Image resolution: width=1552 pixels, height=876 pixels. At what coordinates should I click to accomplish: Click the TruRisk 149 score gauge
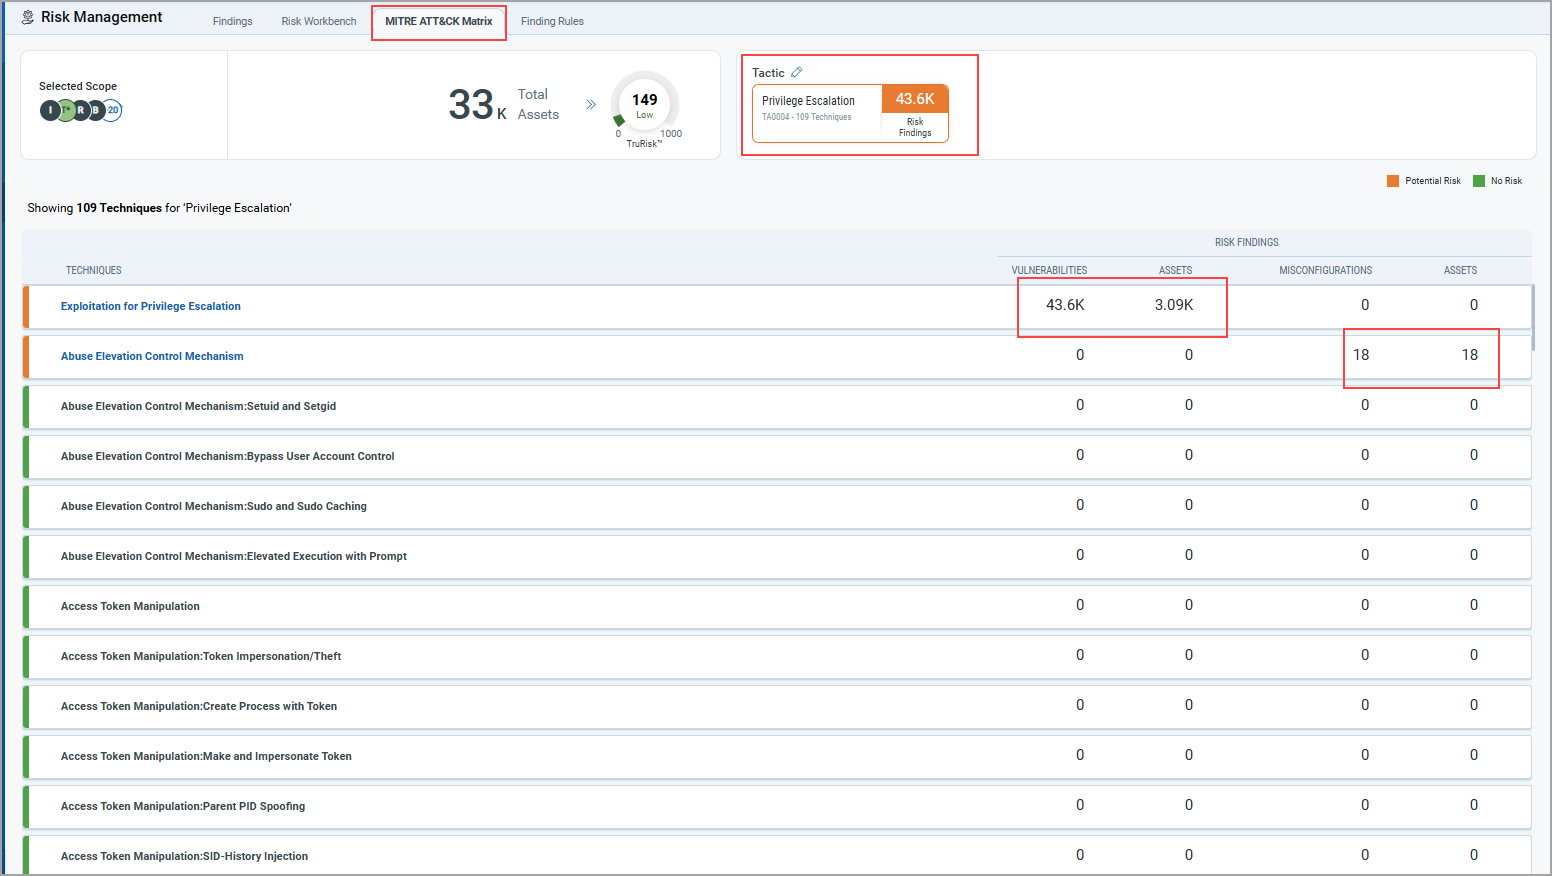point(645,105)
